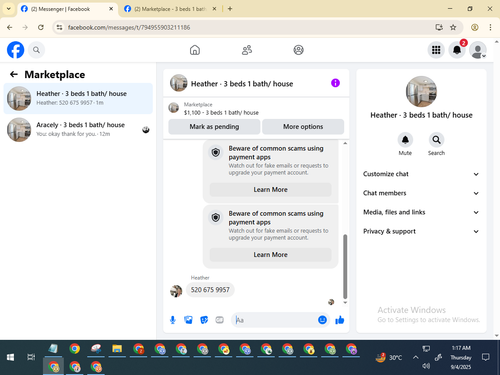This screenshot has width=500, height=375.
Task: Open site information icon in address bar
Action: (x=59, y=27)
